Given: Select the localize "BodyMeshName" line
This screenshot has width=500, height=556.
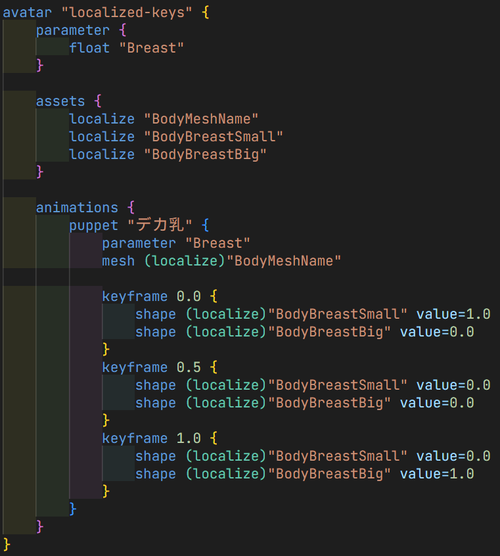Looking at the screenshot, I should (x=164, y=119).
